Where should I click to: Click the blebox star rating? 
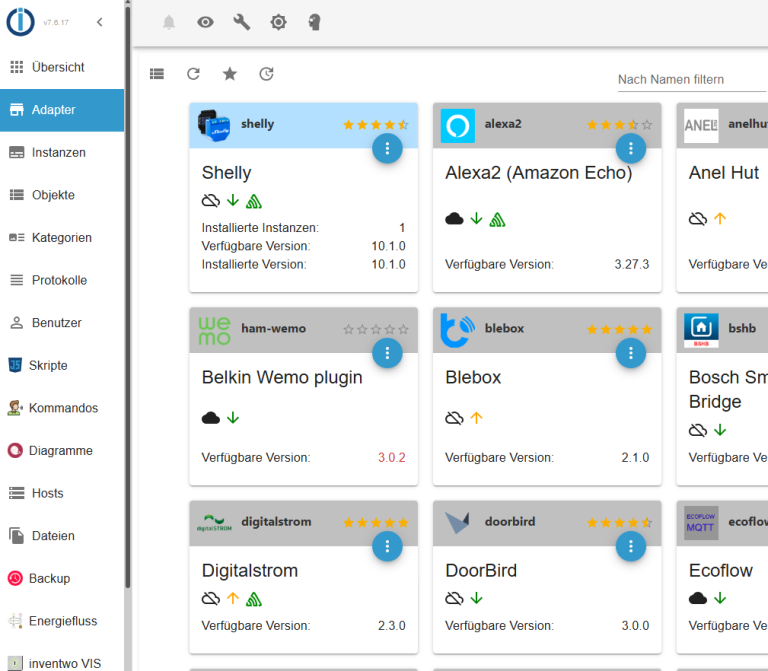620,330
